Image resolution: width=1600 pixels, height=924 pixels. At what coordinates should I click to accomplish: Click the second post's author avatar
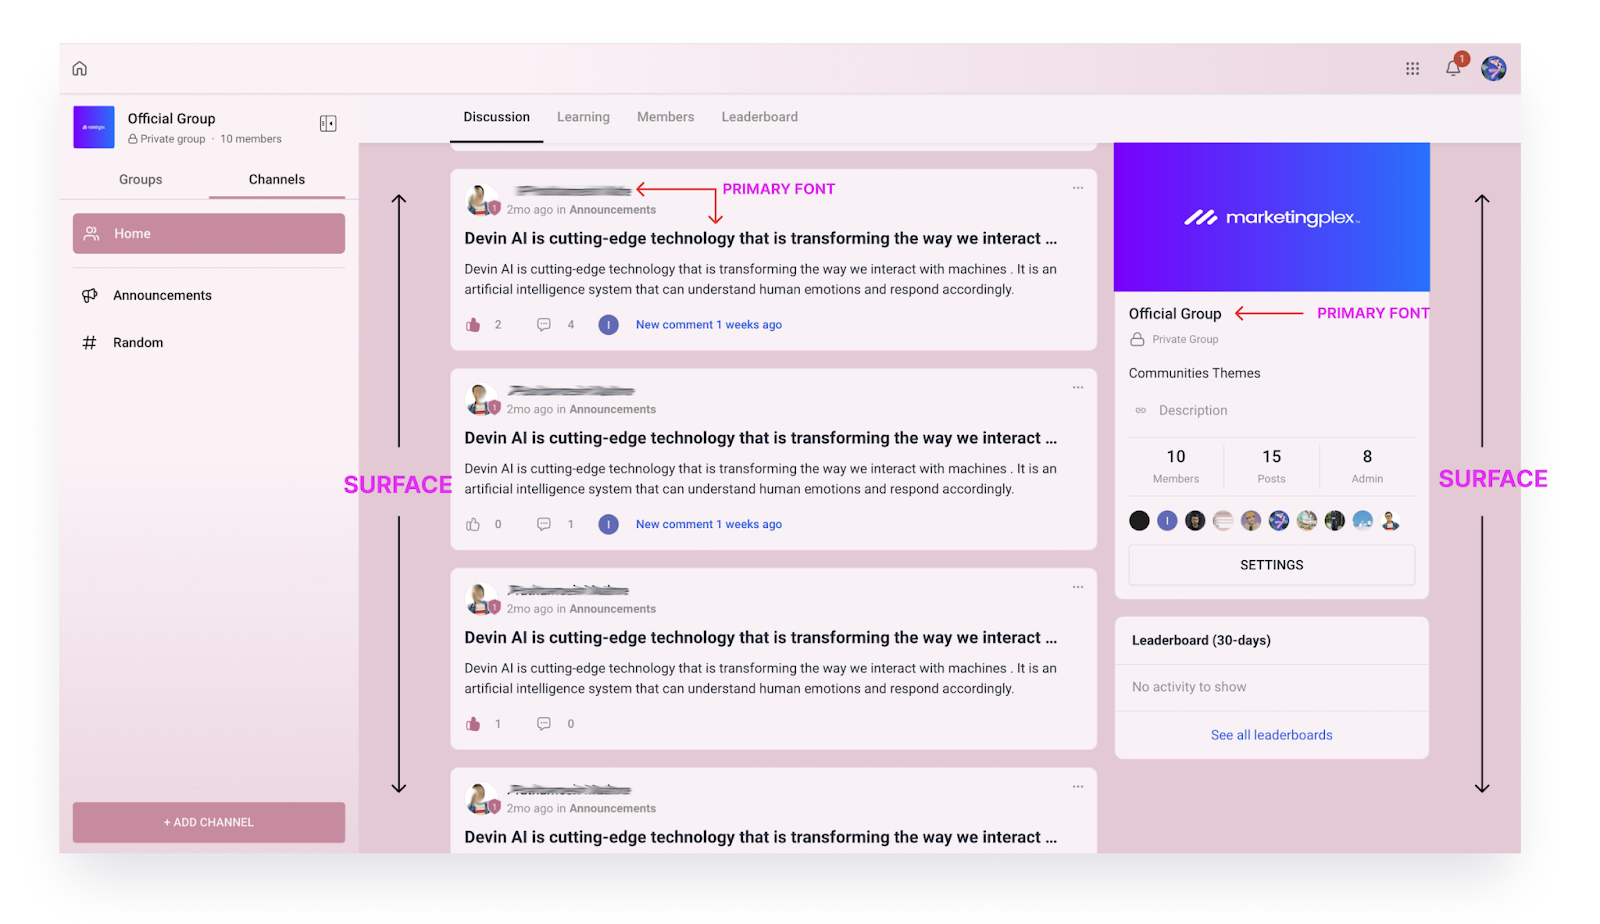click(x=482, y=399)
